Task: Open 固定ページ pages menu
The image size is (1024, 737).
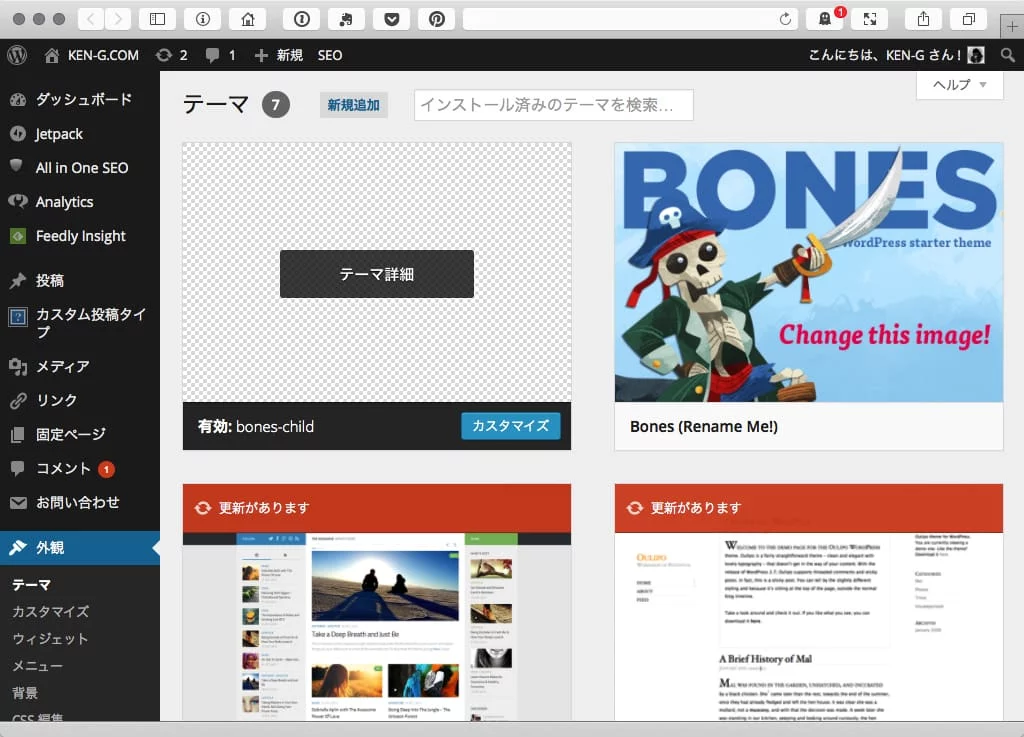Action: [x=80, y=434]
